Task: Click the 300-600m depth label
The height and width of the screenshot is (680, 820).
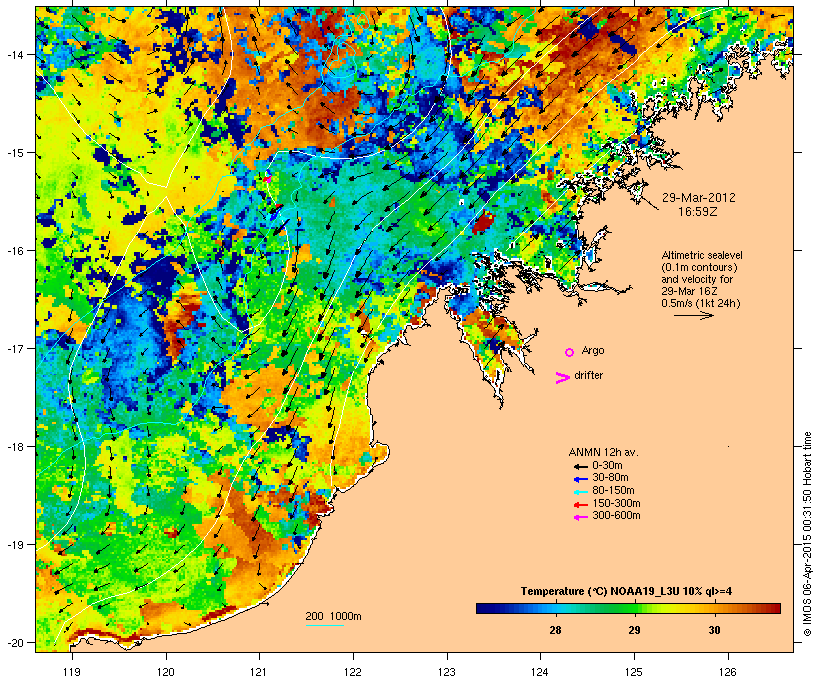Action: [616, 516]
